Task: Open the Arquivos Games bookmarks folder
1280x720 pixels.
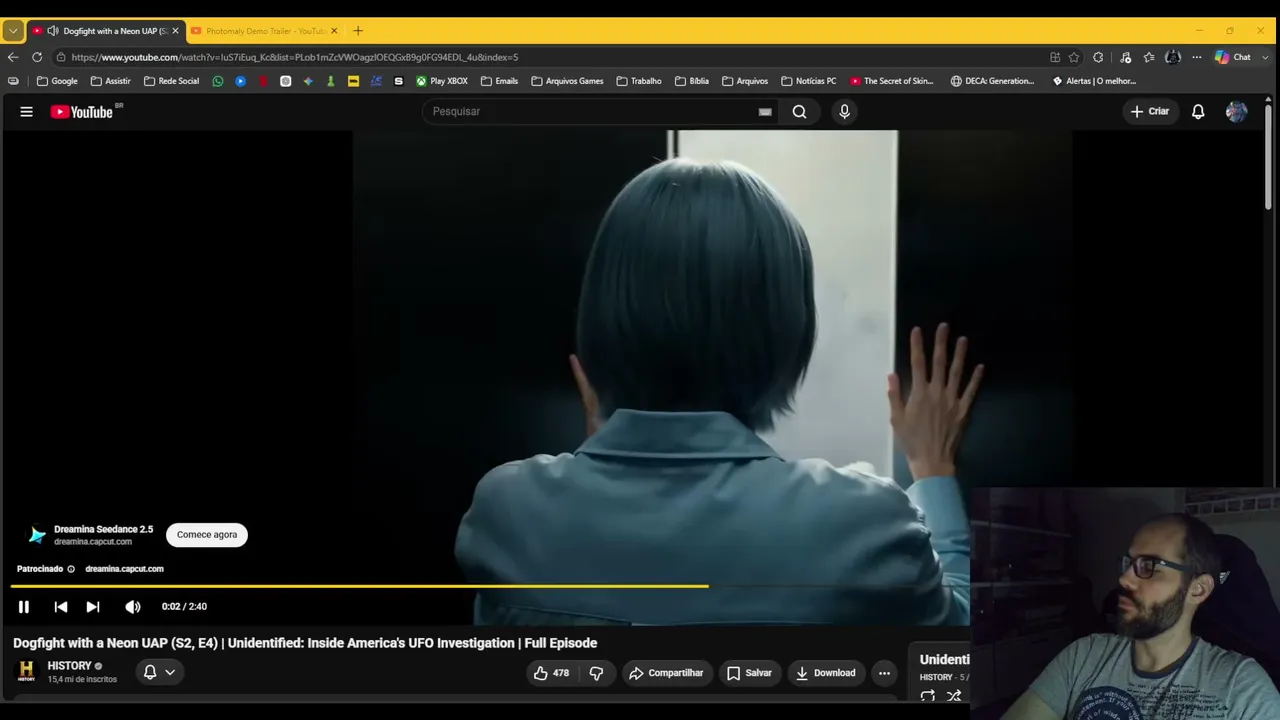Action: [x=567, y=81]
